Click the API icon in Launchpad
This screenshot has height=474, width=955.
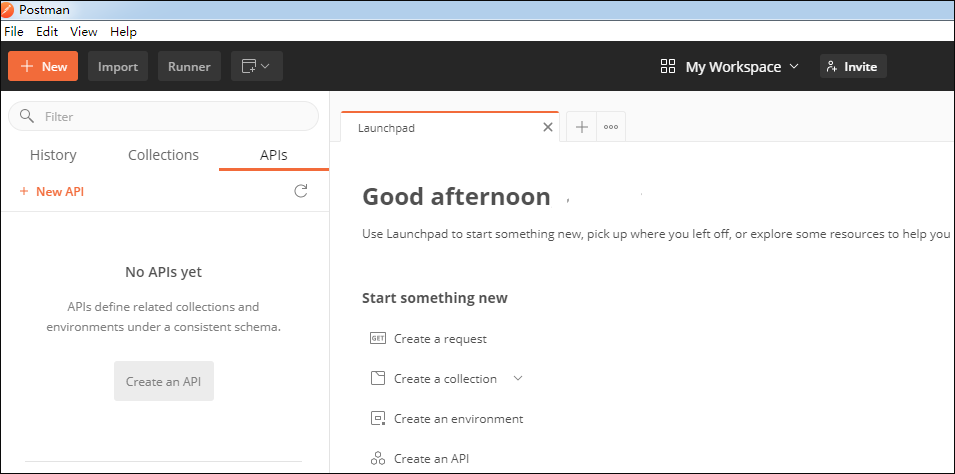pyautogui.click(x=378, y=459)
